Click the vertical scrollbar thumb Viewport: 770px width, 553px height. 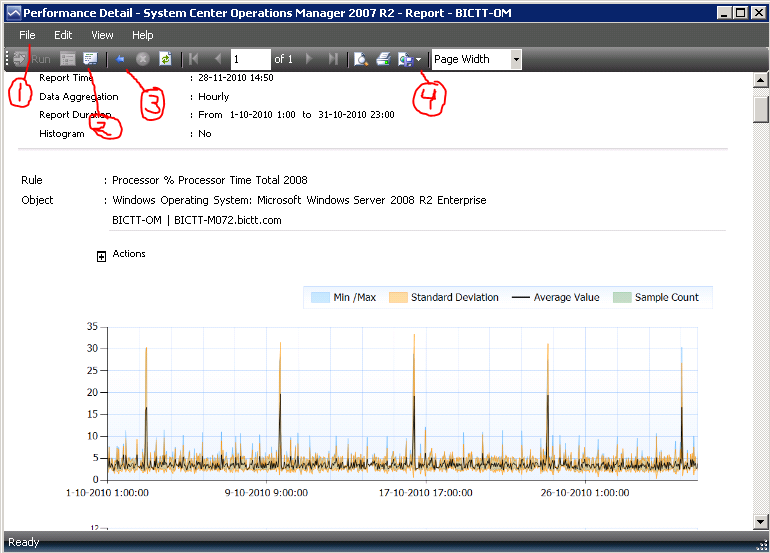(760, 109)
